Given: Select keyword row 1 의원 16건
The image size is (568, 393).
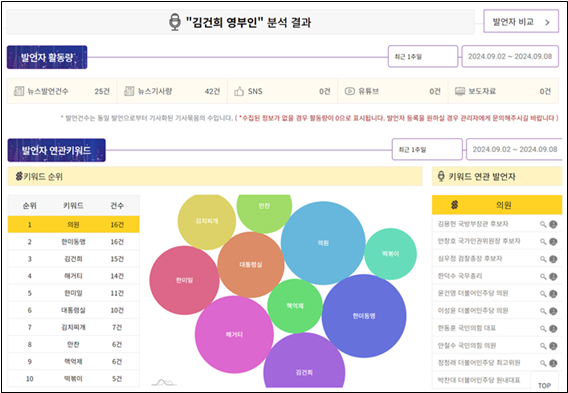Looking at the screenshot, I should [74, 225].
